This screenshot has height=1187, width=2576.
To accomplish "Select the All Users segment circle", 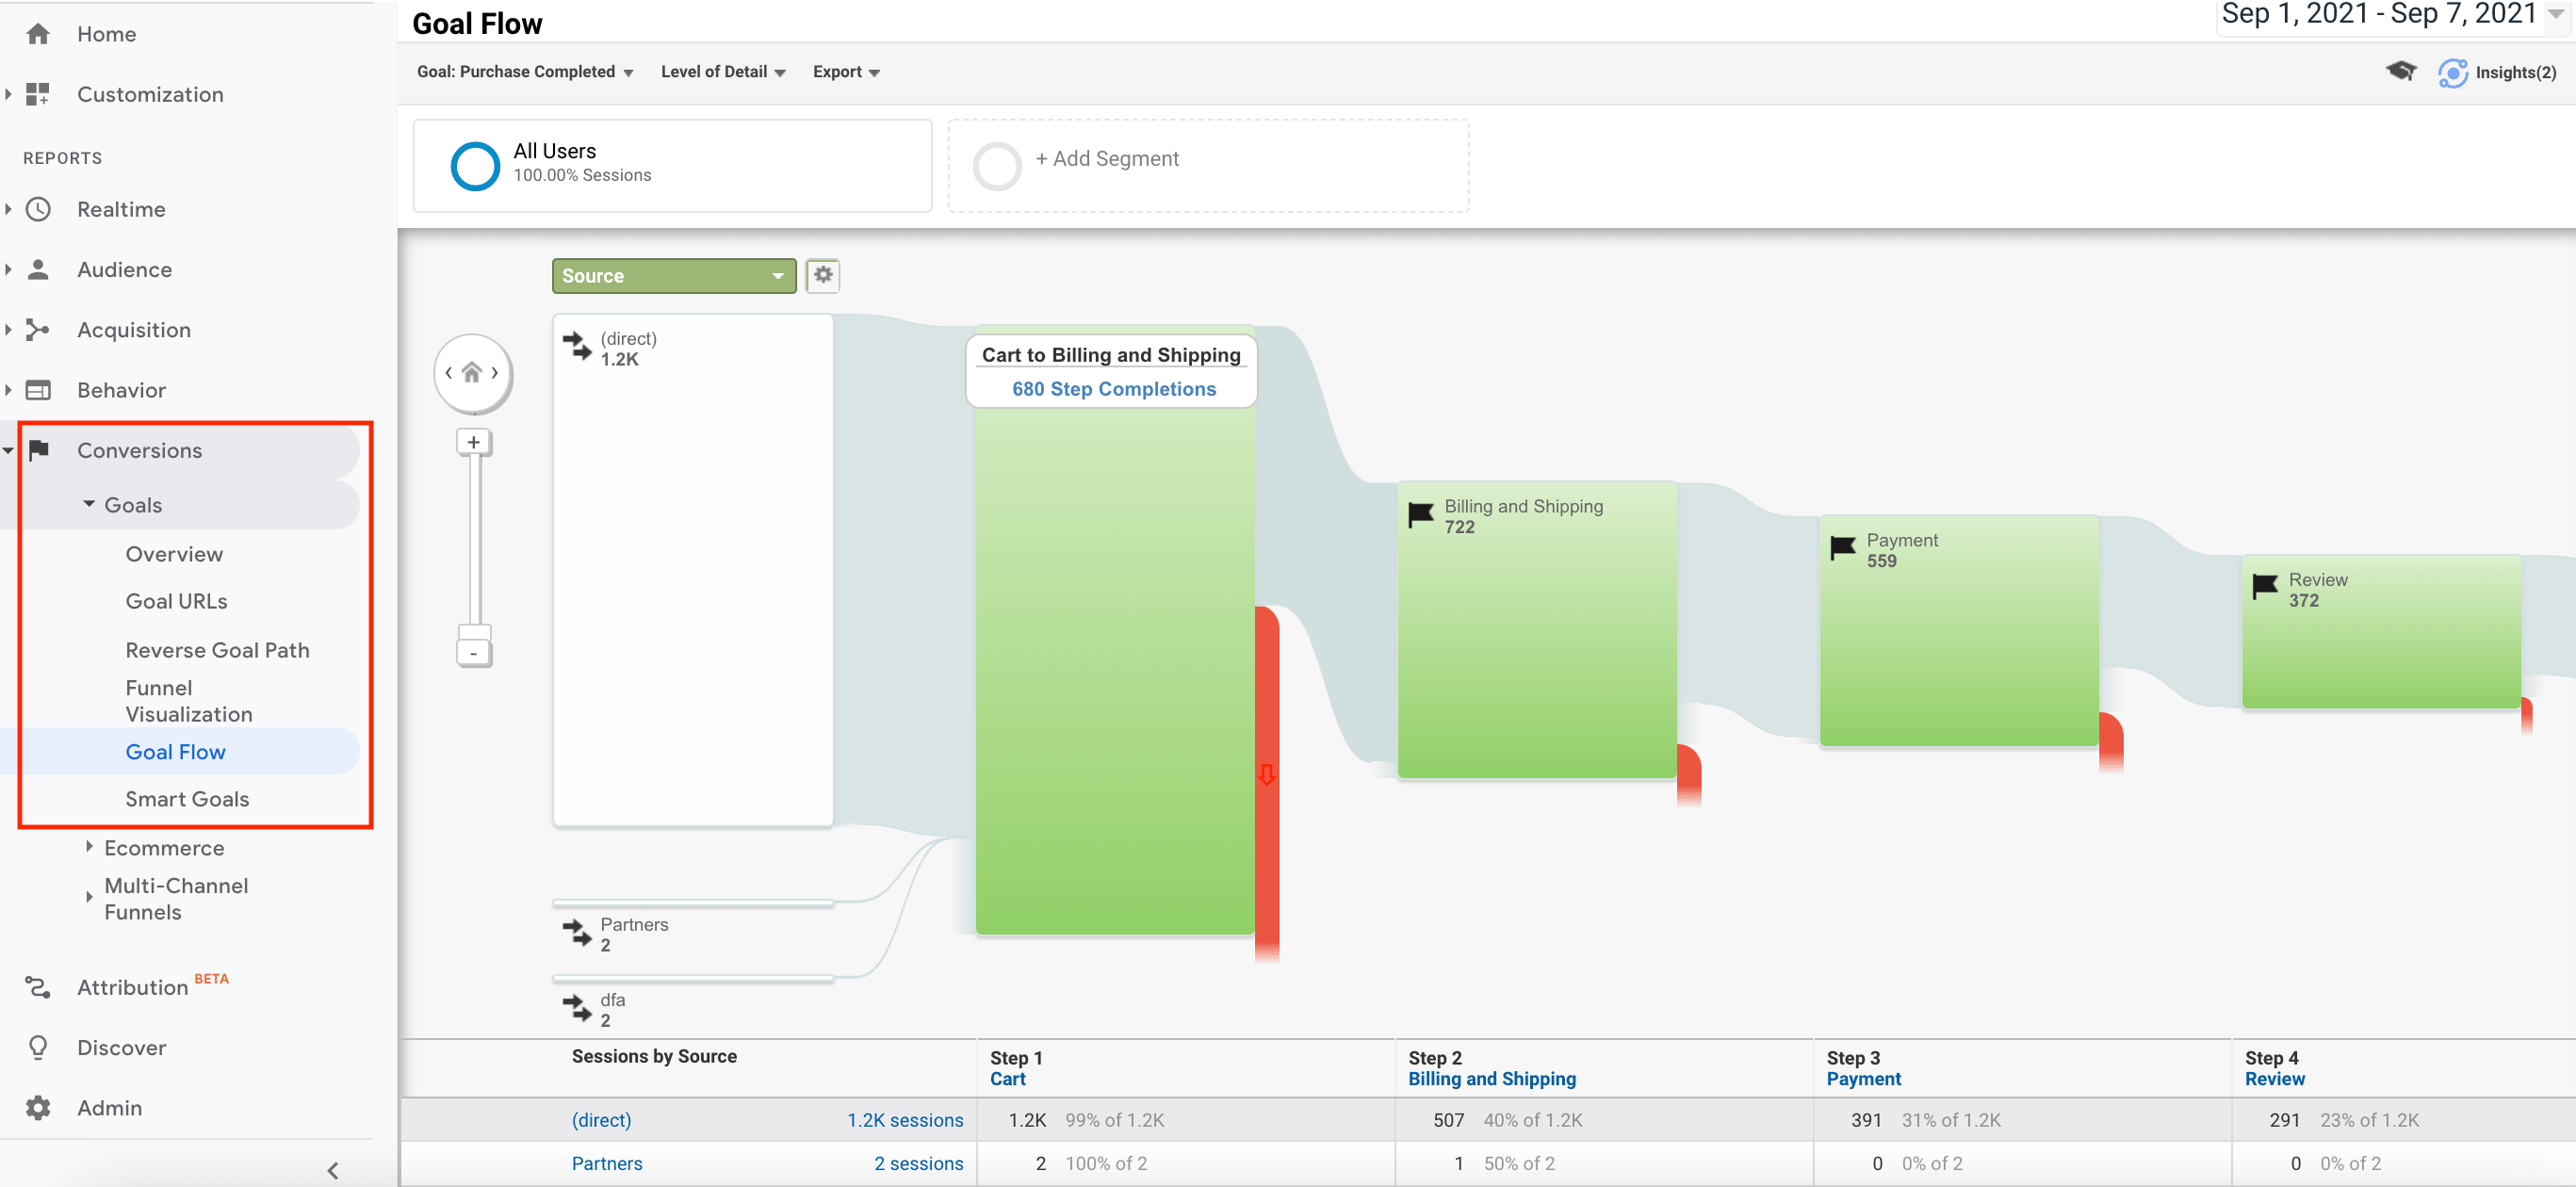I will click(475, 165).
